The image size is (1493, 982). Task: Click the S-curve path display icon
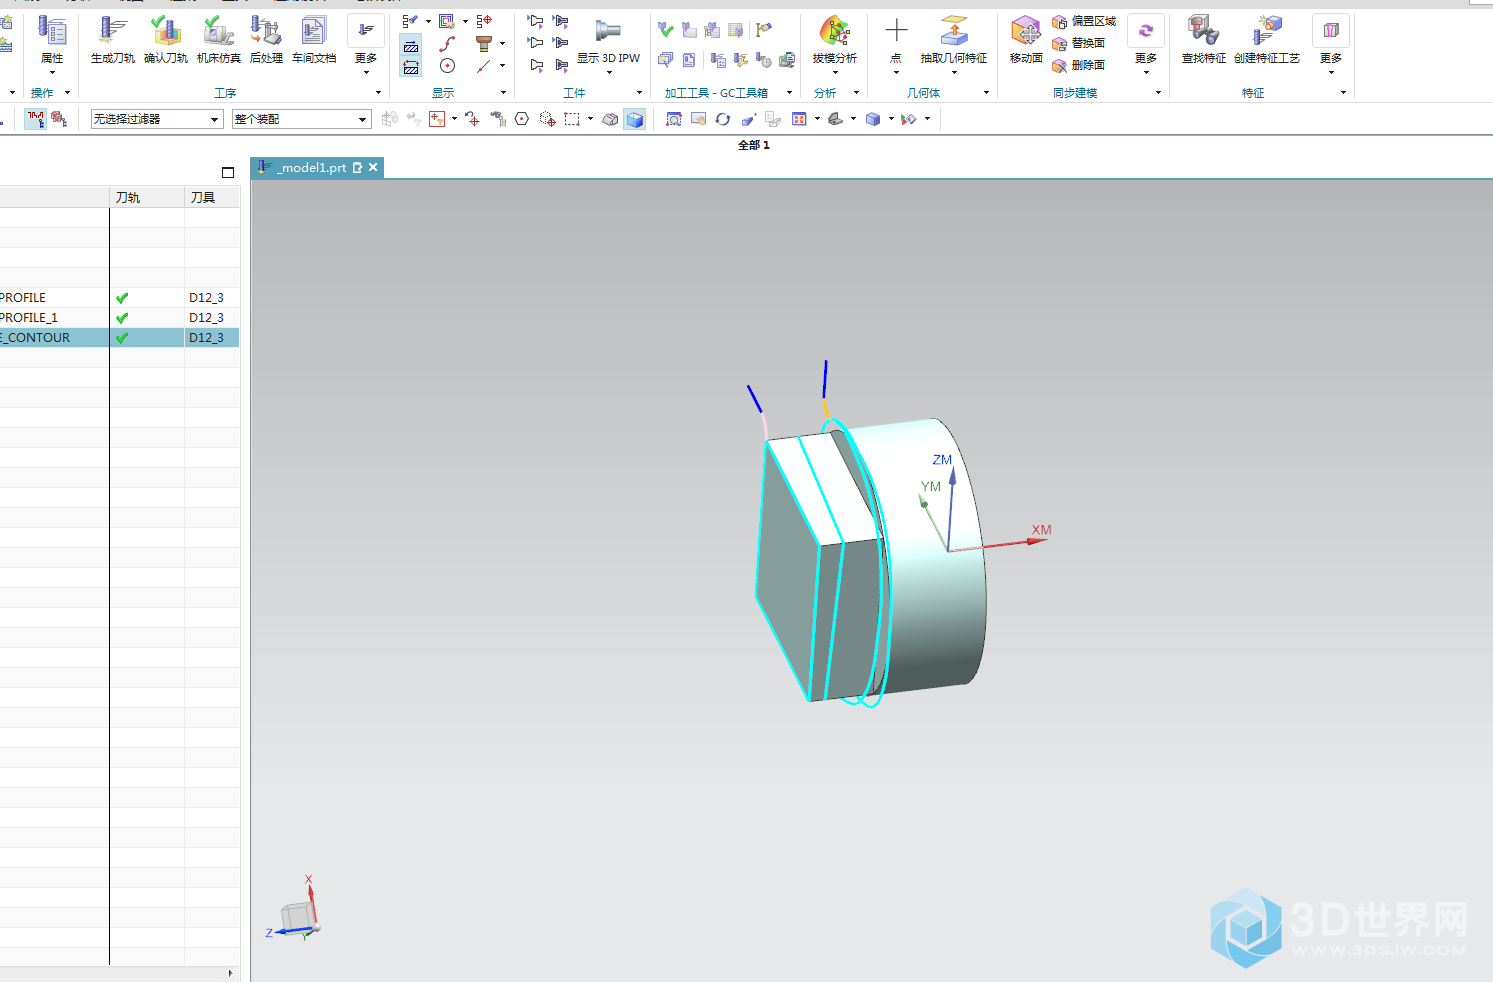447,43
